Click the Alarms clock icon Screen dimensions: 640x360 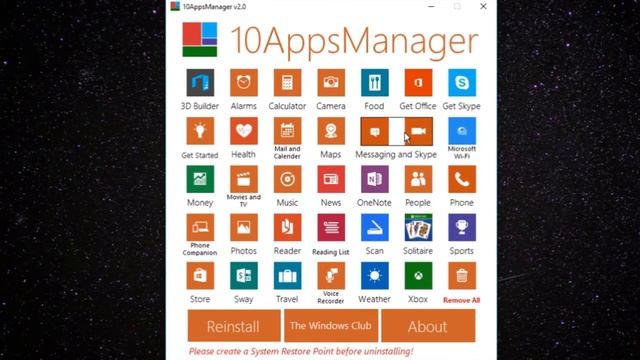tap(244, 82)
